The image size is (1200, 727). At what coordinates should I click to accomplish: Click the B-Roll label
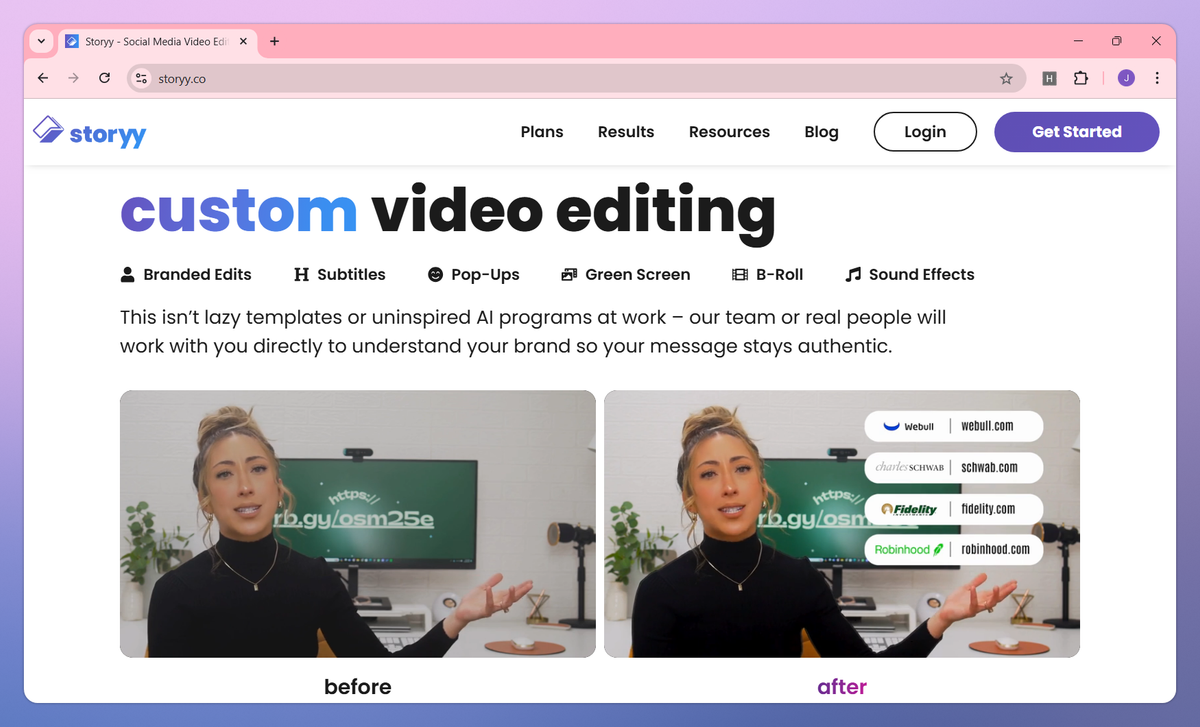click(x=779, y=274)
